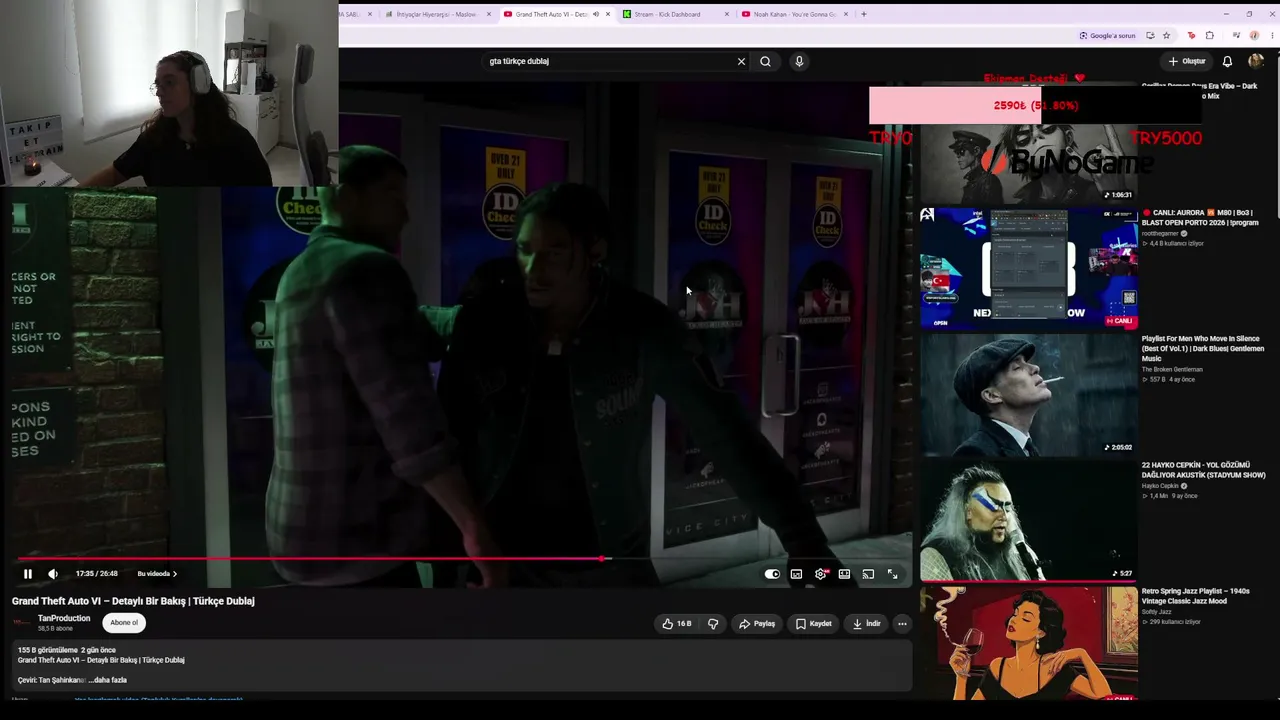Image resolution: width=1280 pixels, height=720 pixels.
Task: Save the video with Kaydet
Action: click(x=814, y=624)
